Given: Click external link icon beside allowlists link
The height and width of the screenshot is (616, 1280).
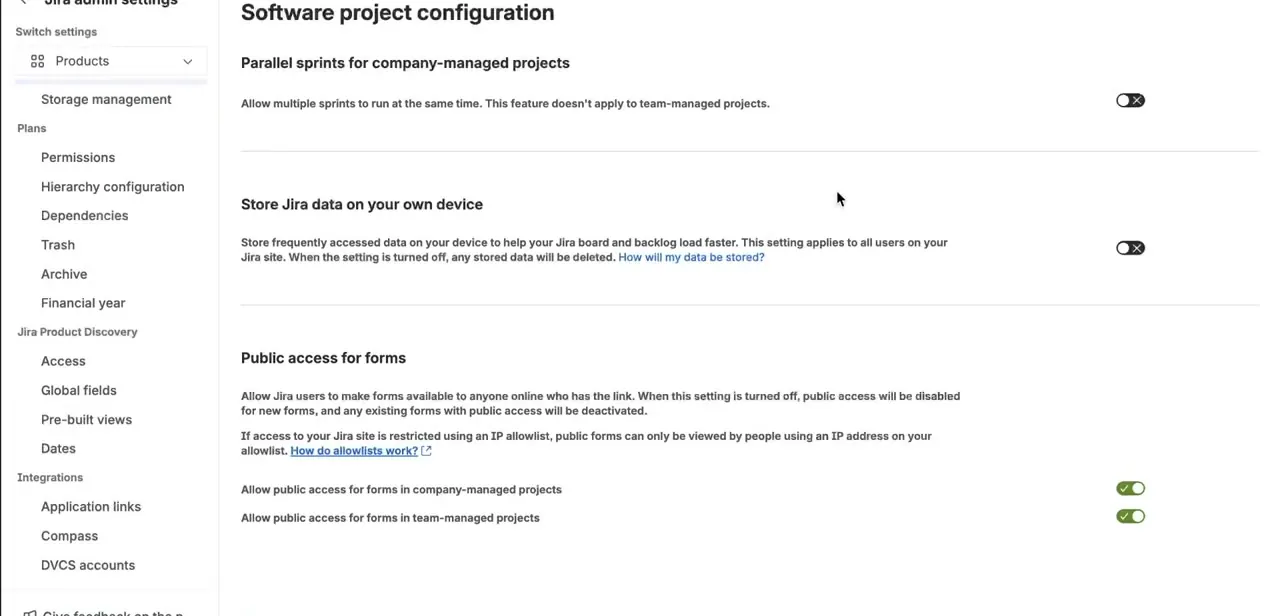Looking at the screenshot, I should point(426,451).
